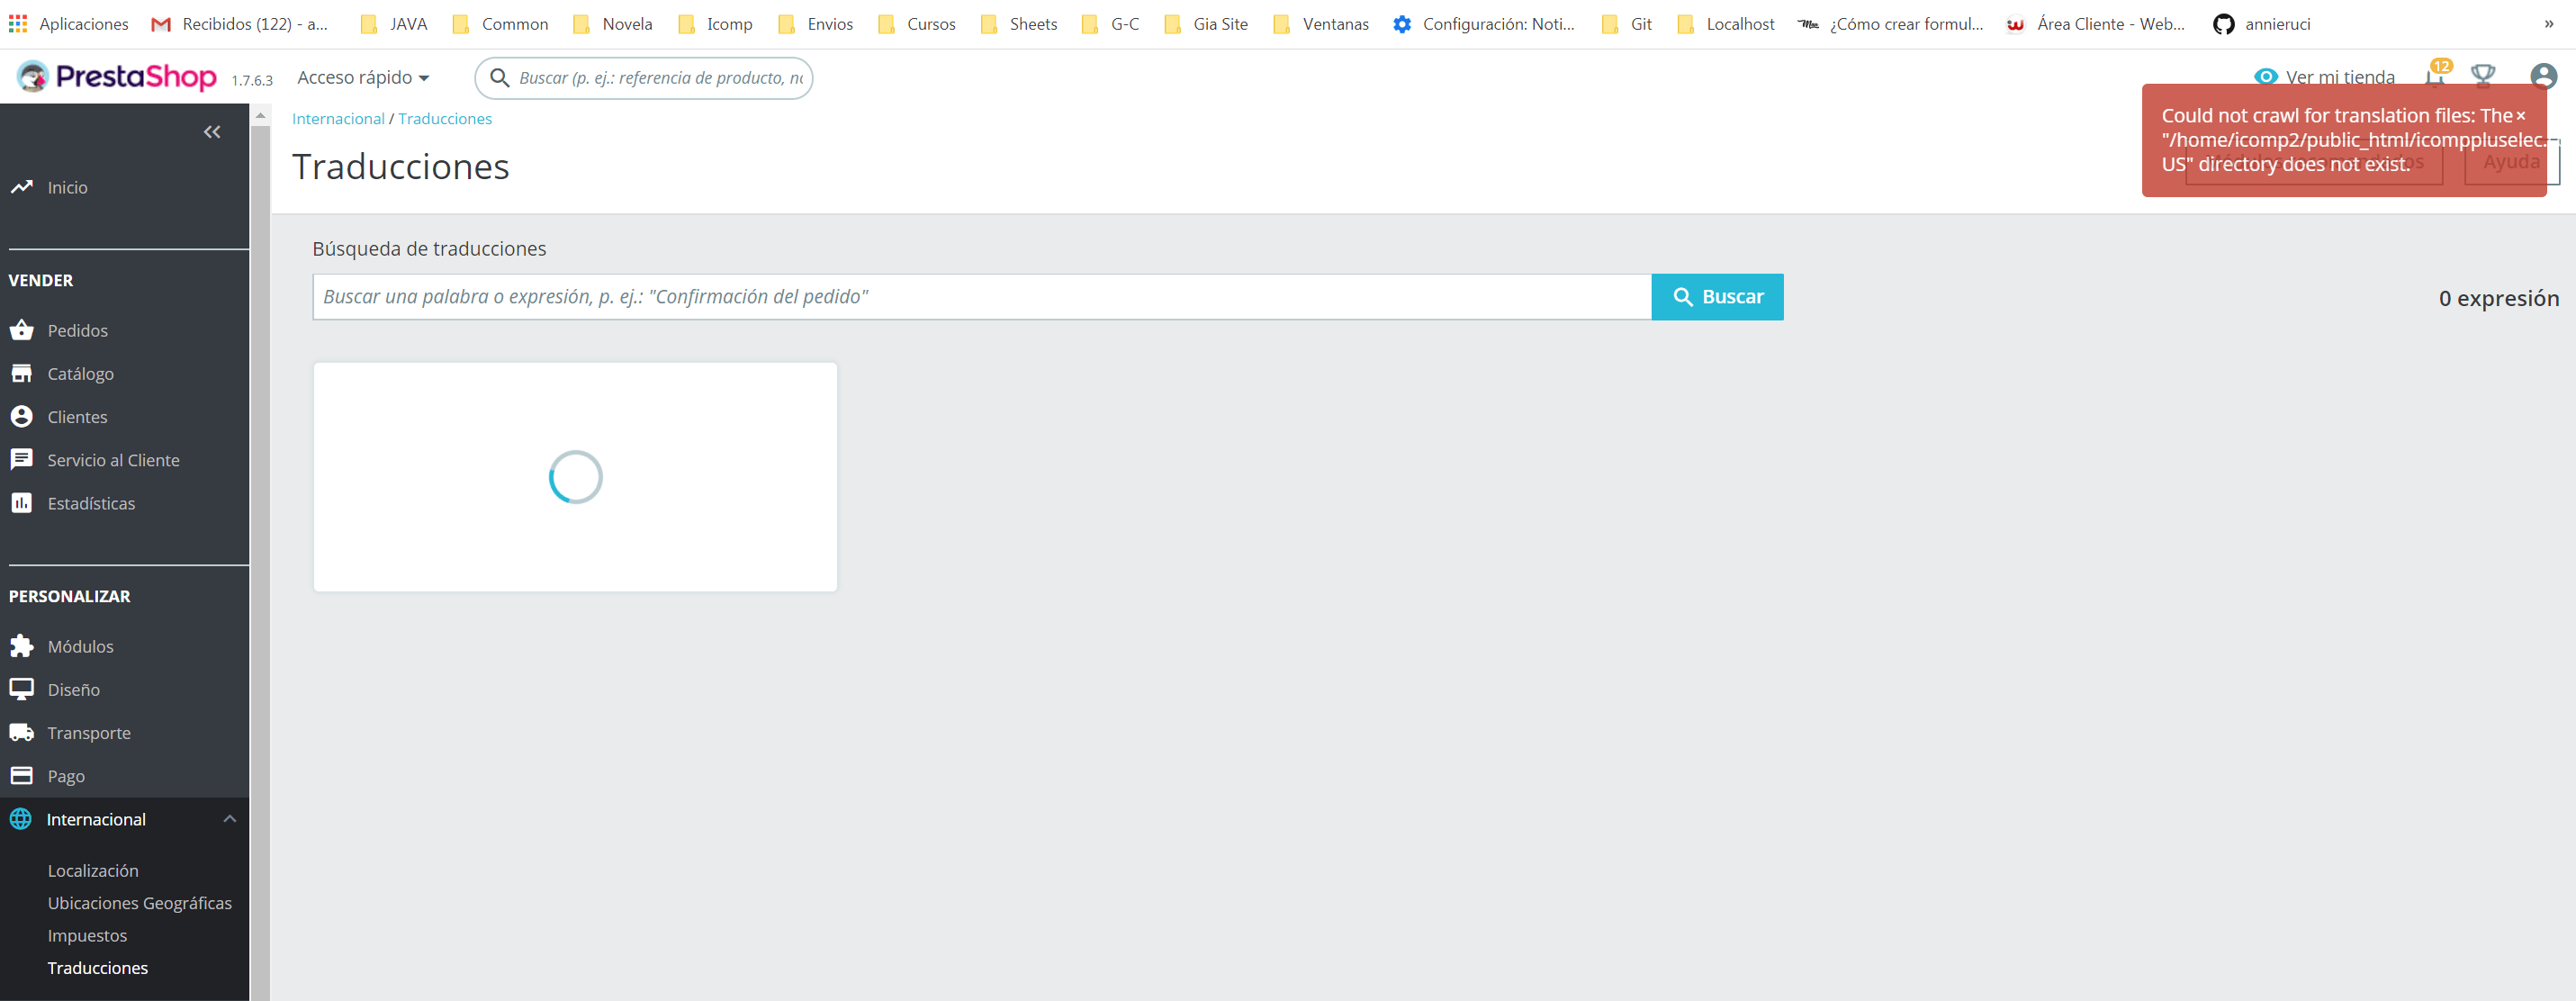Click the PrestaShop logo
Image resolution: width=2576 pixels, height=1001 pixels.
[116, 77]
